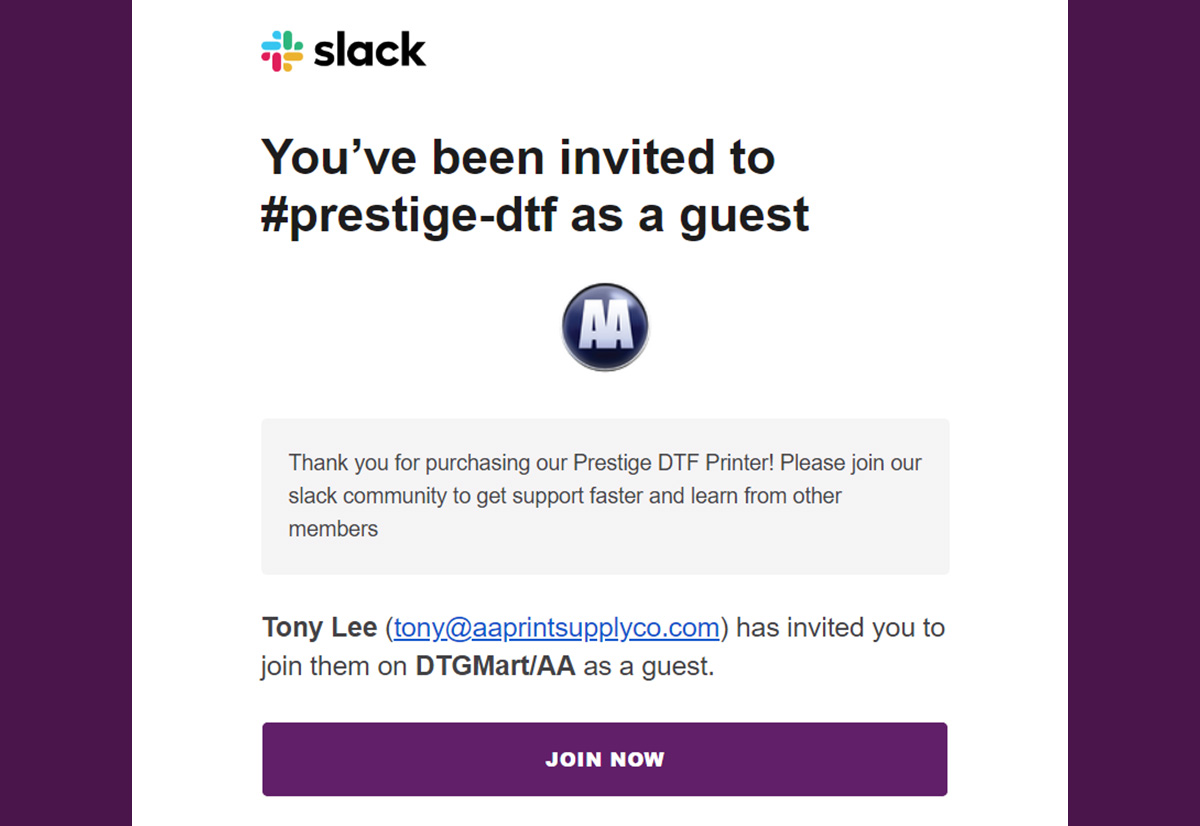Click the left dark purple background margin
This screenshot has height=826, width=1200.
[66, 413]
